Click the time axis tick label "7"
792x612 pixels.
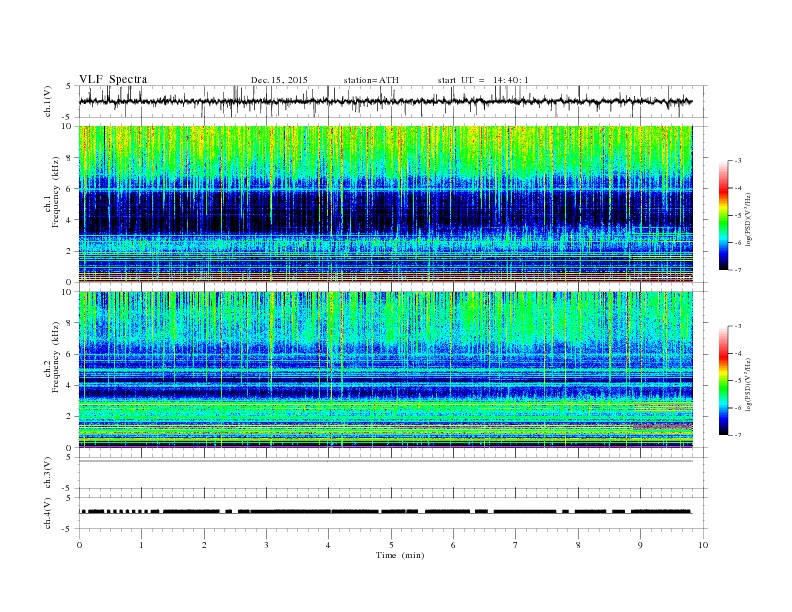point(516,545)
